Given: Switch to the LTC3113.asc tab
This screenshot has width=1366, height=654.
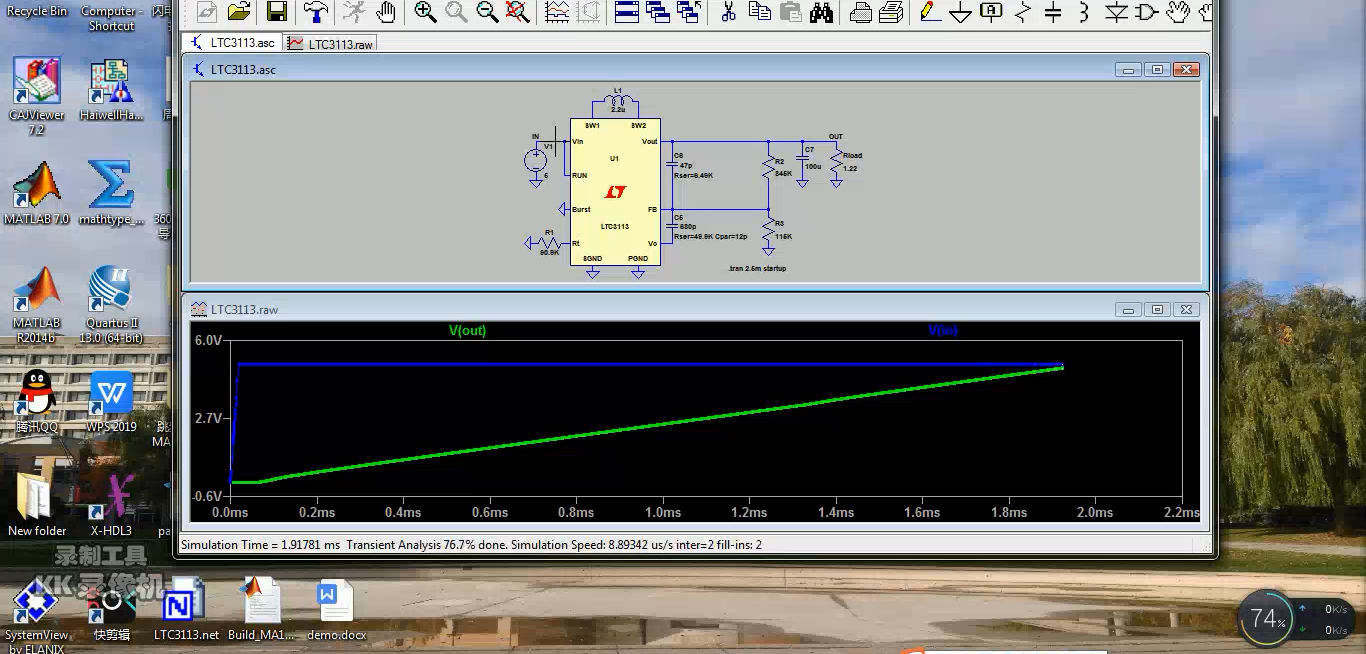Looking at the screenshot, I should [x=233, y=43].
